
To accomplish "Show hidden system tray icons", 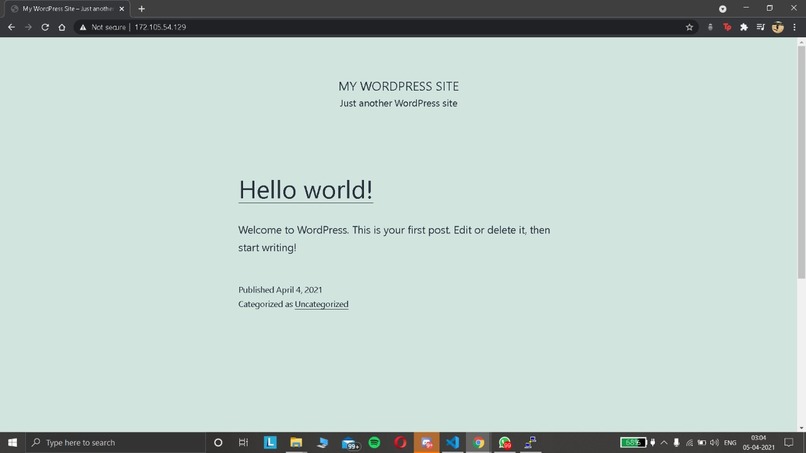I will point(664,443).
